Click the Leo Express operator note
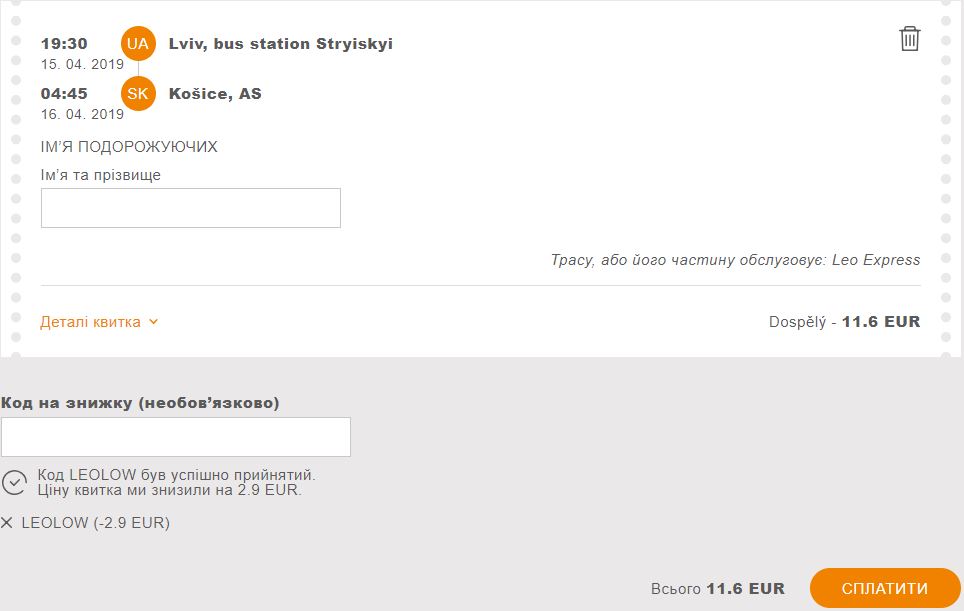964x611 pixels. coord(735,260)
